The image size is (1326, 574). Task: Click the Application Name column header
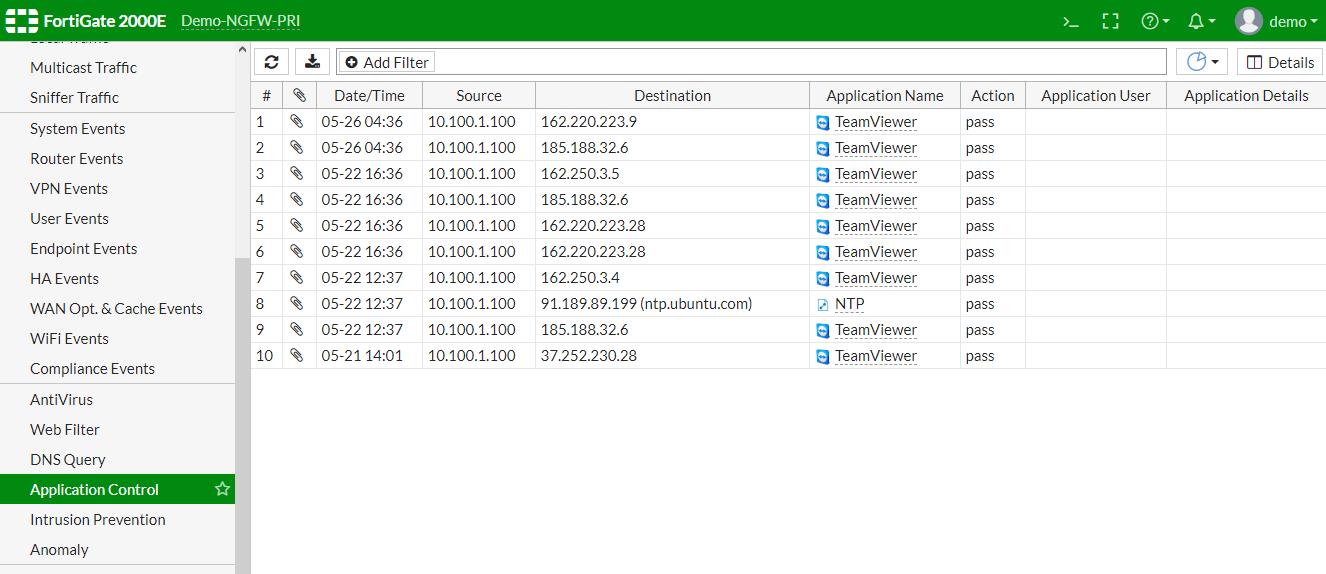(x=885, y=96)
